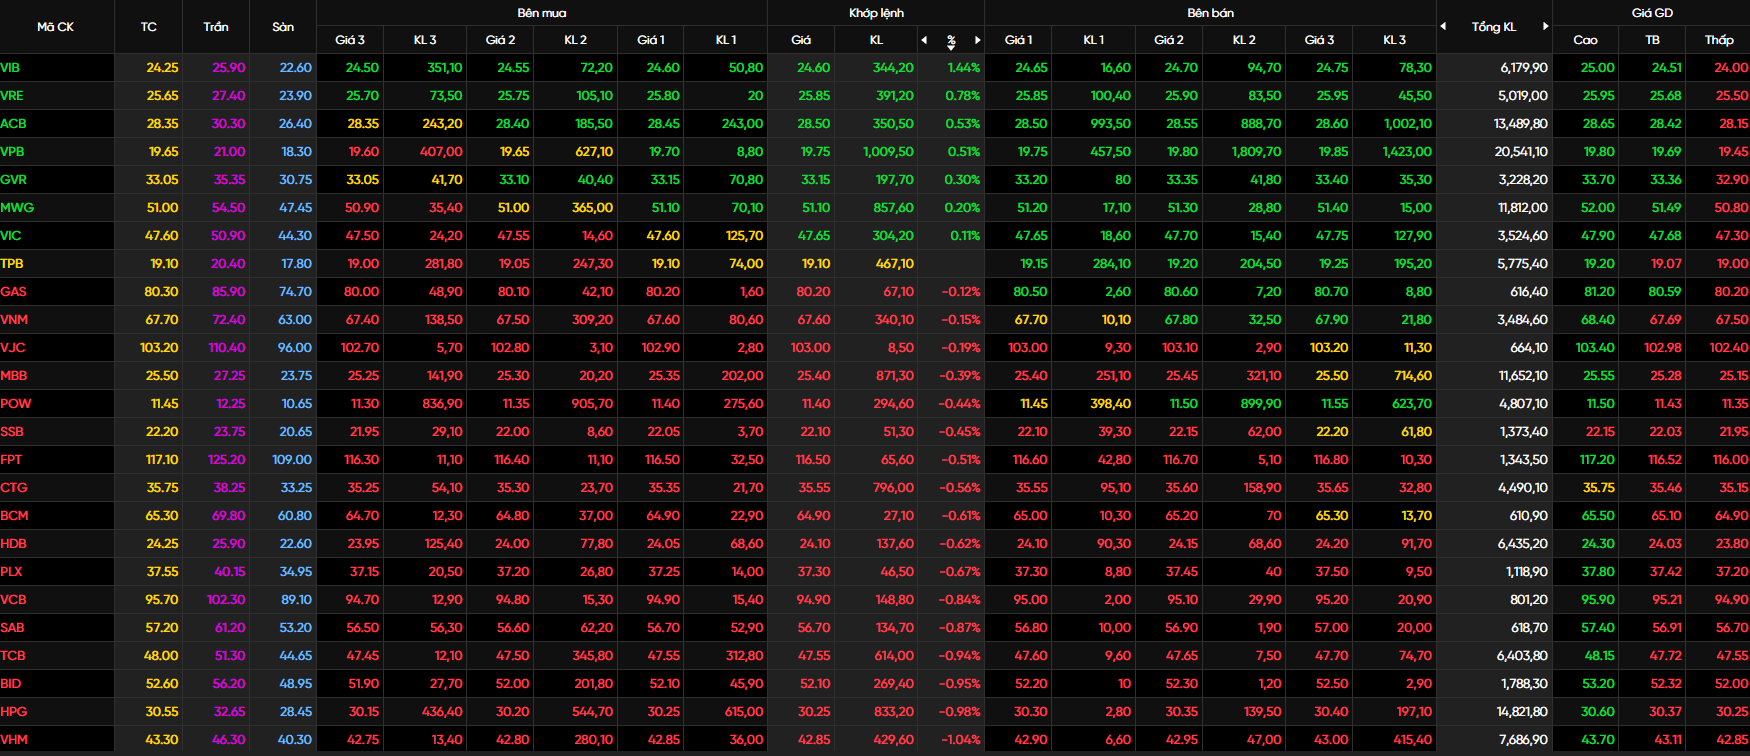Image resolution: width=1750 pixels, height=756 pixels.
Task: Select the TPB ticker
Action: [12, 264]
